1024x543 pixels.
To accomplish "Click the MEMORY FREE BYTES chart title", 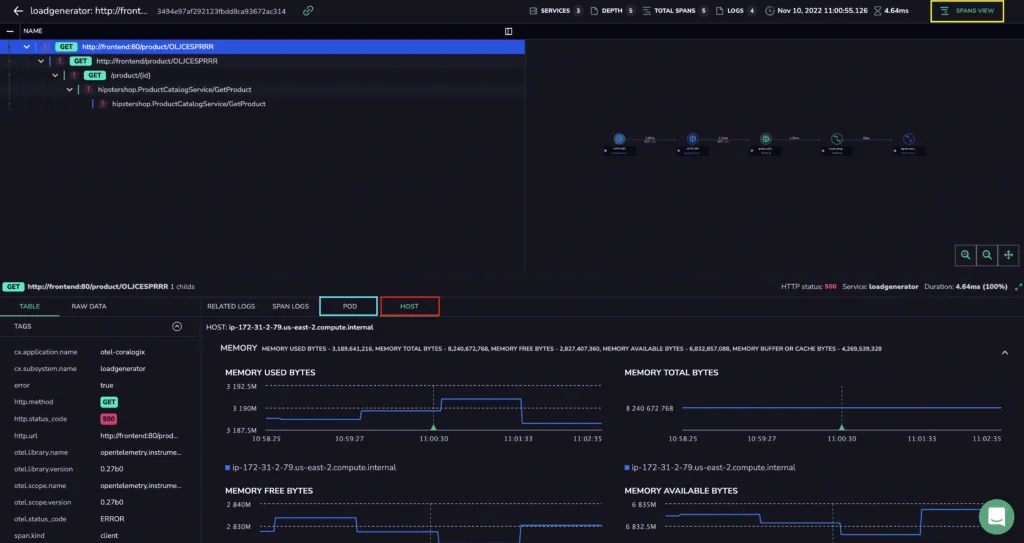I will tap(269, 491).
